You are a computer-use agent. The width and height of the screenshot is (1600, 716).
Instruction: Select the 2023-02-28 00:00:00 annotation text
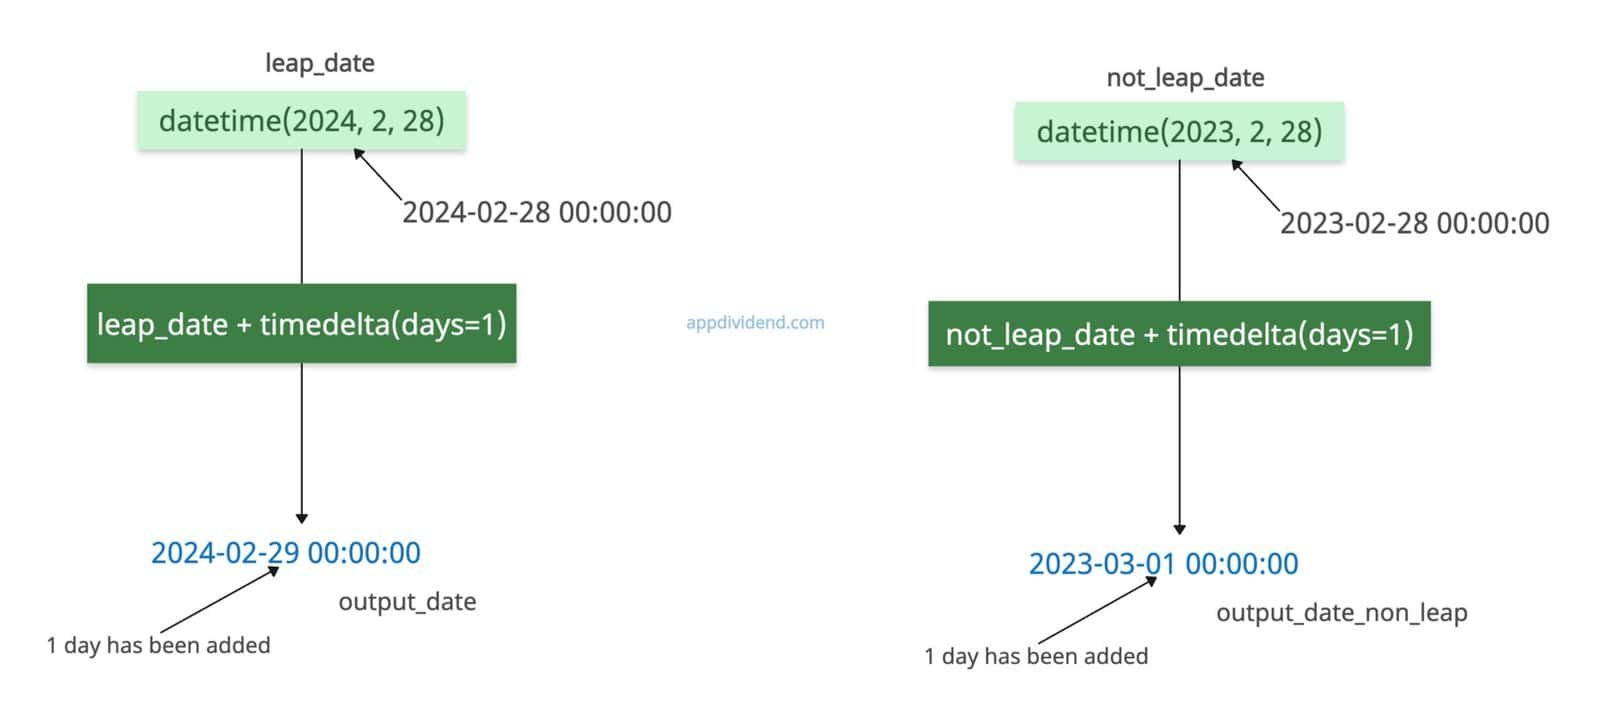coord(1414,223)
